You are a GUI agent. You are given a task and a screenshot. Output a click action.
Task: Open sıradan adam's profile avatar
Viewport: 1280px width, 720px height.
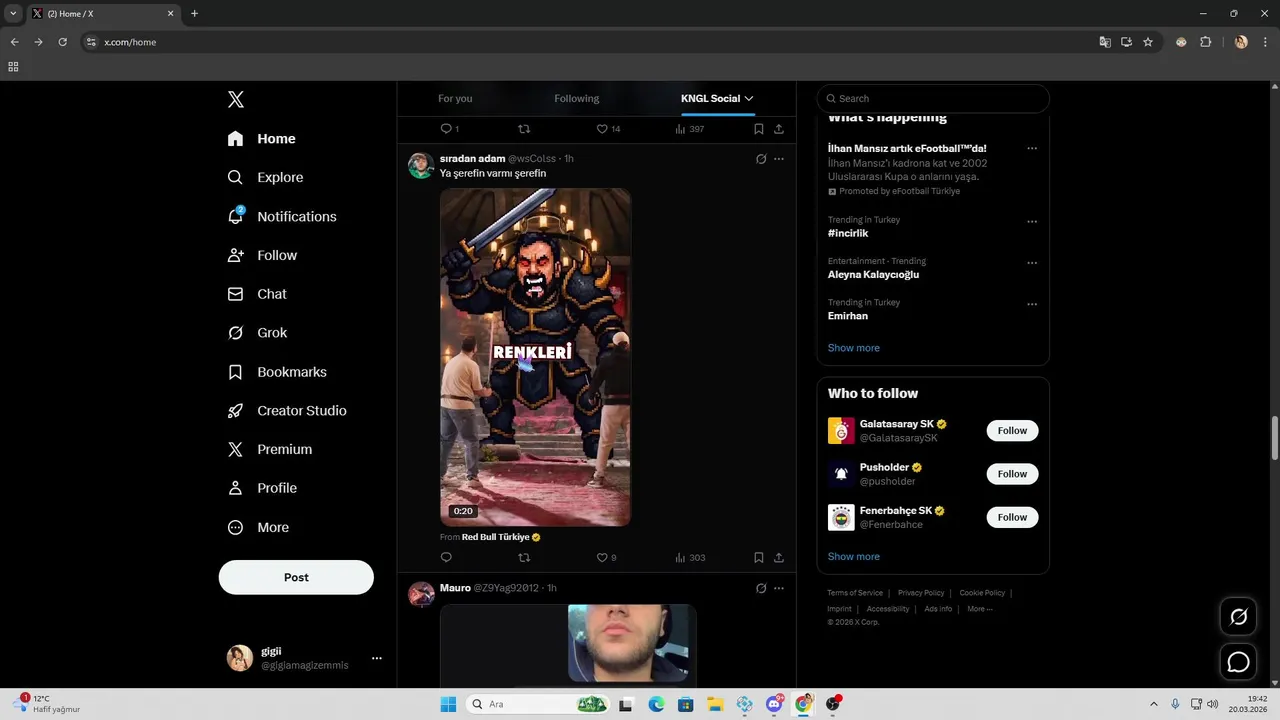pos(421,166)
